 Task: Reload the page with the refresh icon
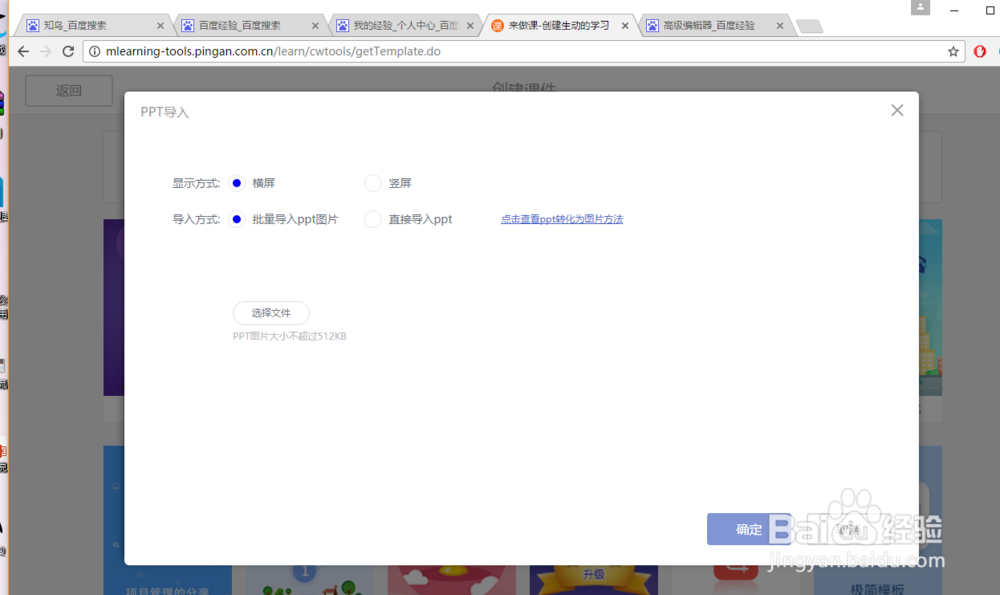[68, 52]
